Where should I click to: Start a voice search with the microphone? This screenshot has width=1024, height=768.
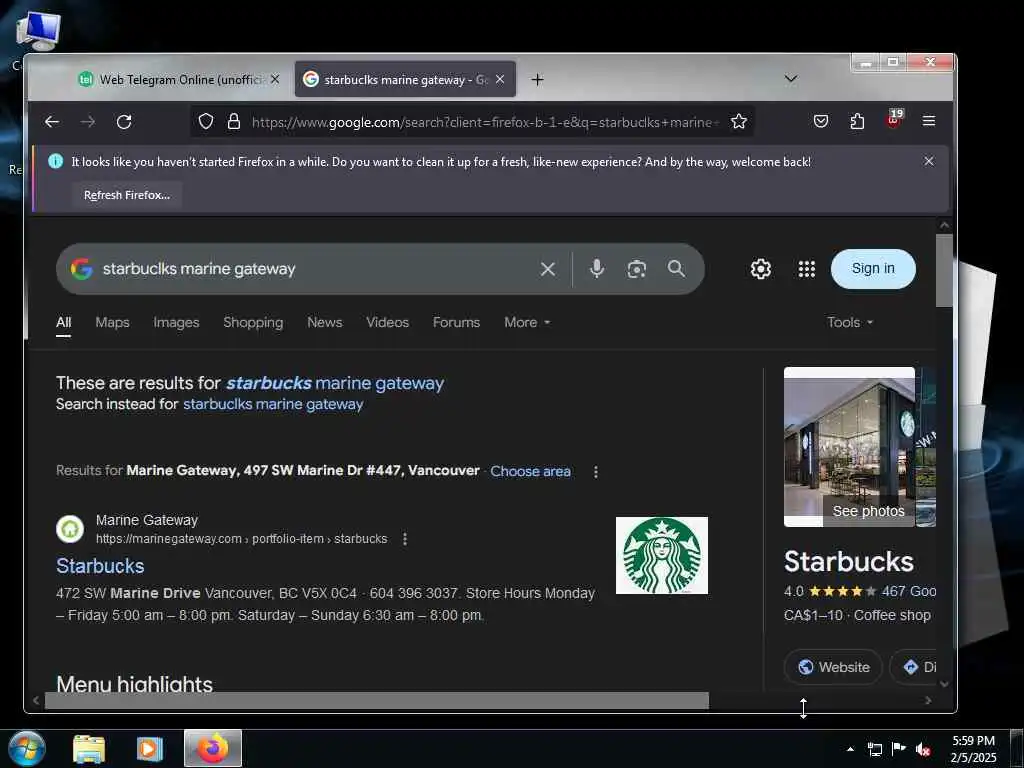click(597, 268)
